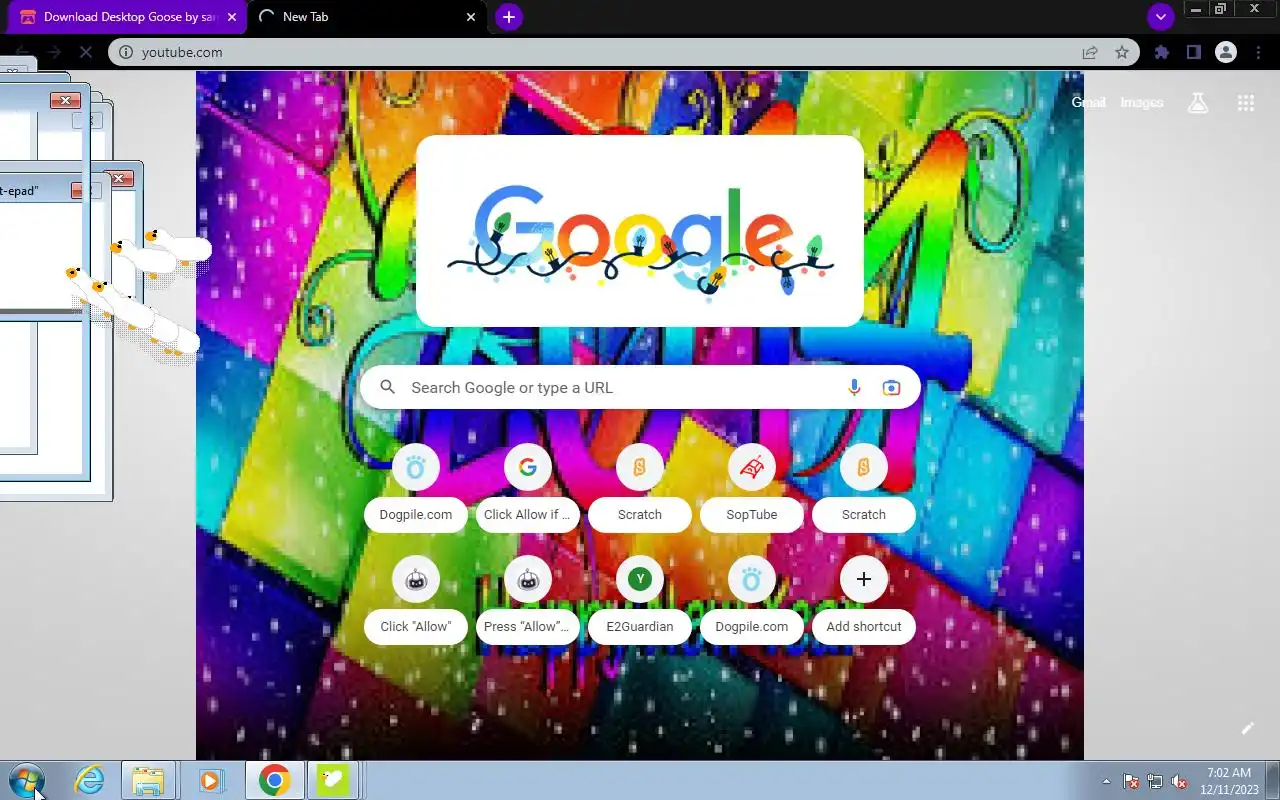Image resolution: width=1280 pixels, height=800 pixels.
Task: Switch to the Download Desktop Goose tab
Action: click(125, 17)
